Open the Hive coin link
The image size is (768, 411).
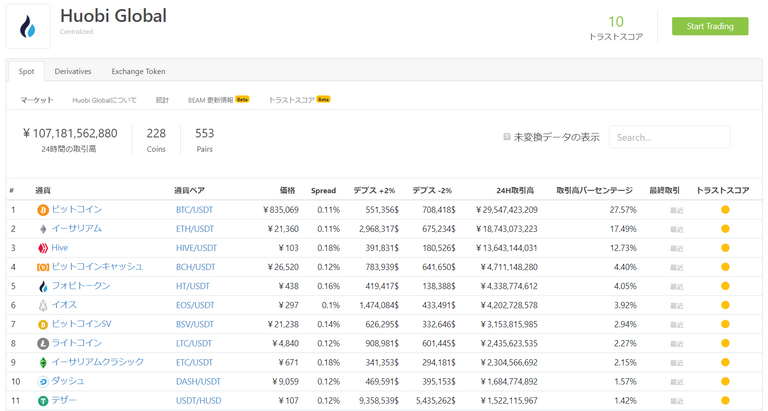tap(60, 248)
